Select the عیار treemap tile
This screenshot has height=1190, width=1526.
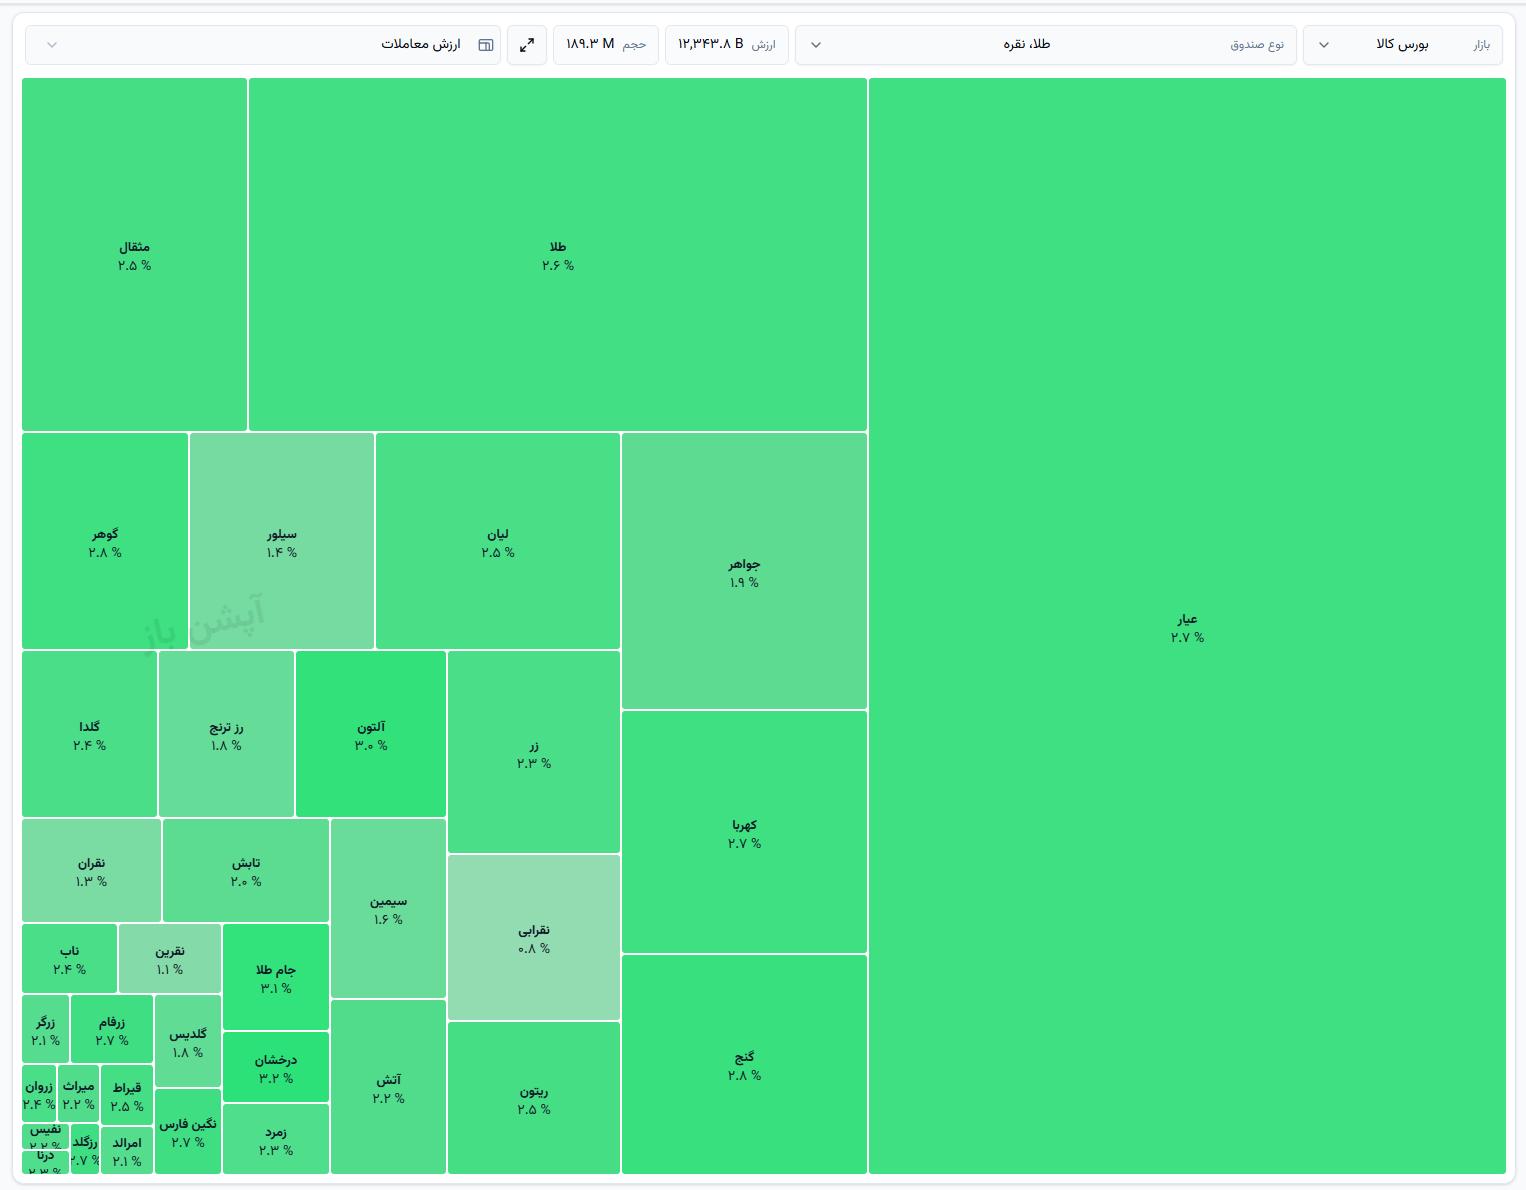click(1187, 626)
